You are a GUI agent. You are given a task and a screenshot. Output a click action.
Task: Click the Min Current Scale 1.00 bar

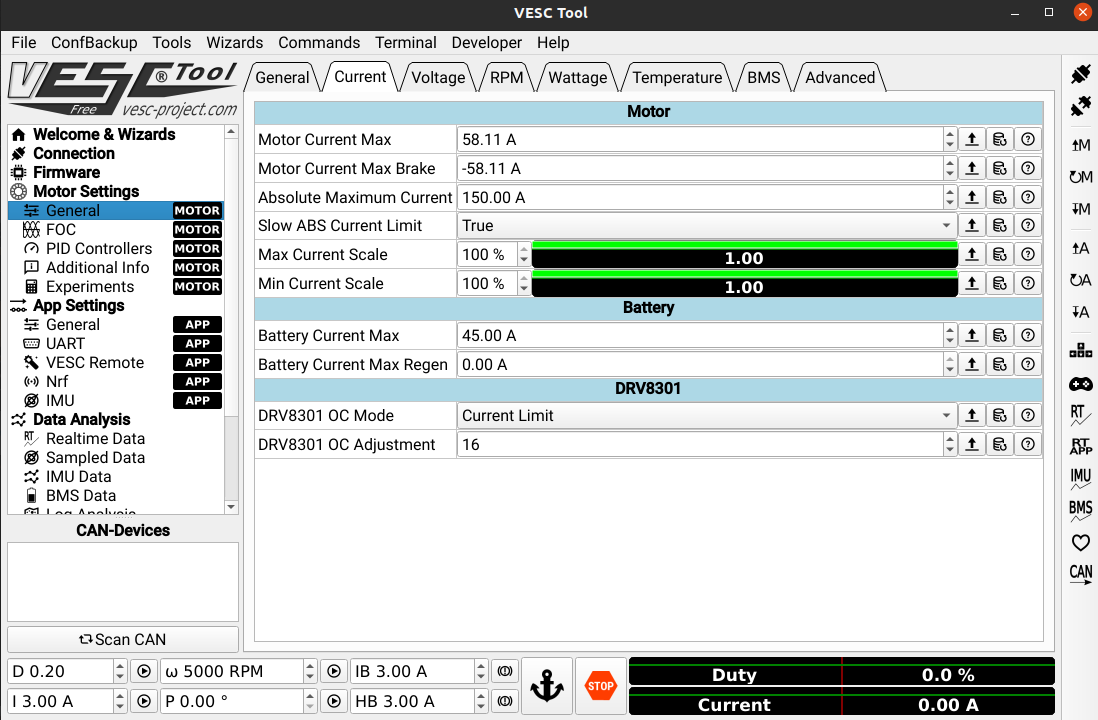click(744, 284)
